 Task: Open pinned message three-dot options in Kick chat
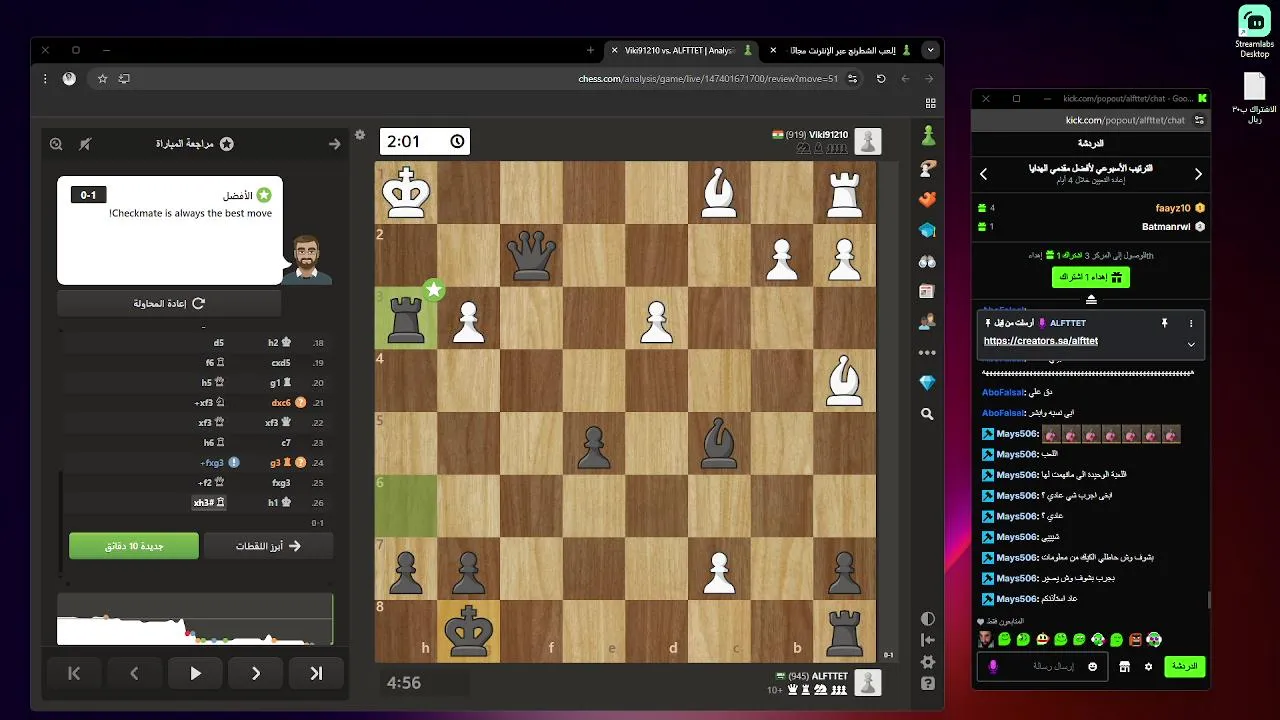(1191, 323)
